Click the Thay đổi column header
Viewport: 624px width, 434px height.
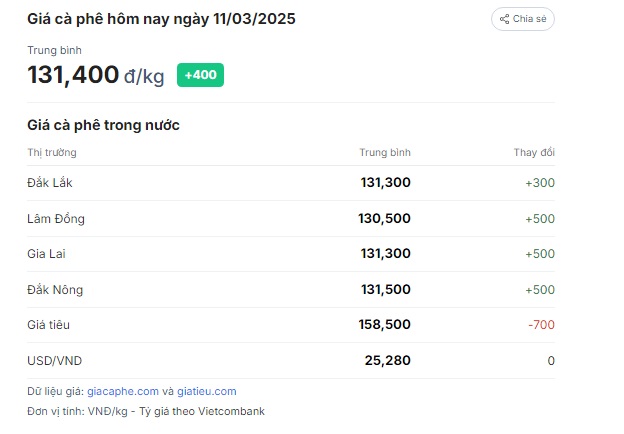point(534,152)
